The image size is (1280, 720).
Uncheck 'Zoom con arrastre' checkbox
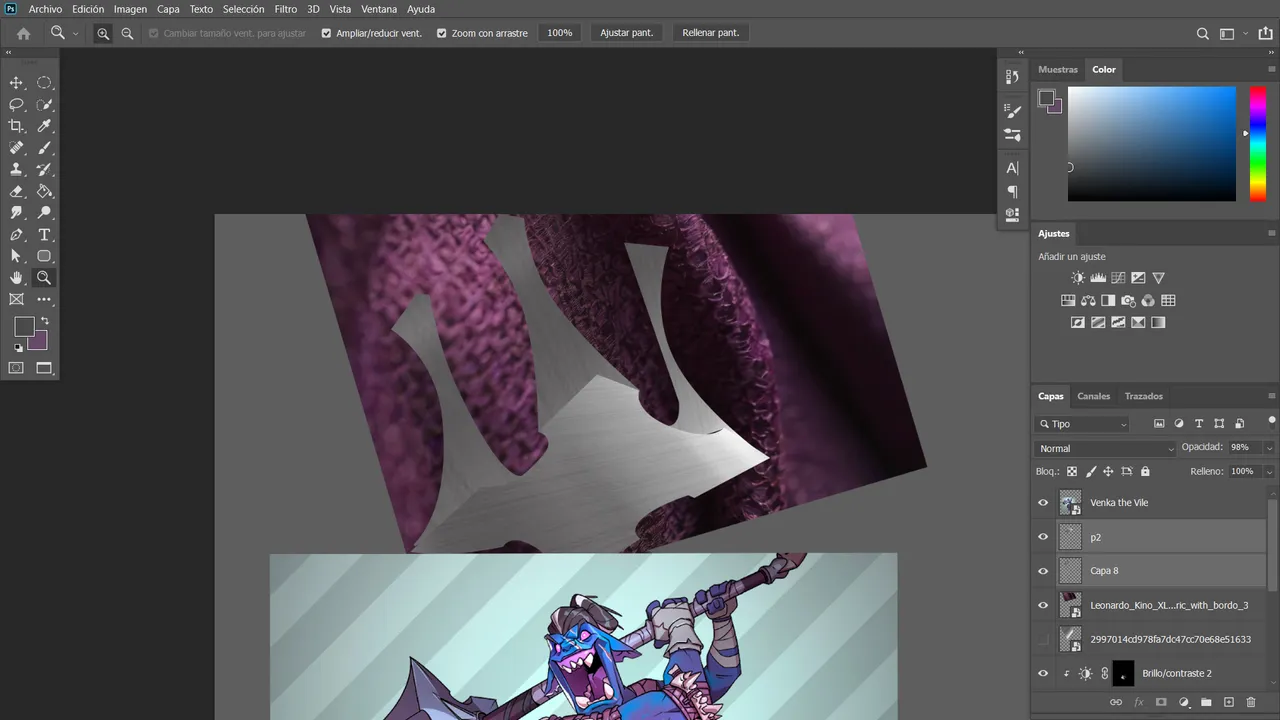tap(442, 33)
